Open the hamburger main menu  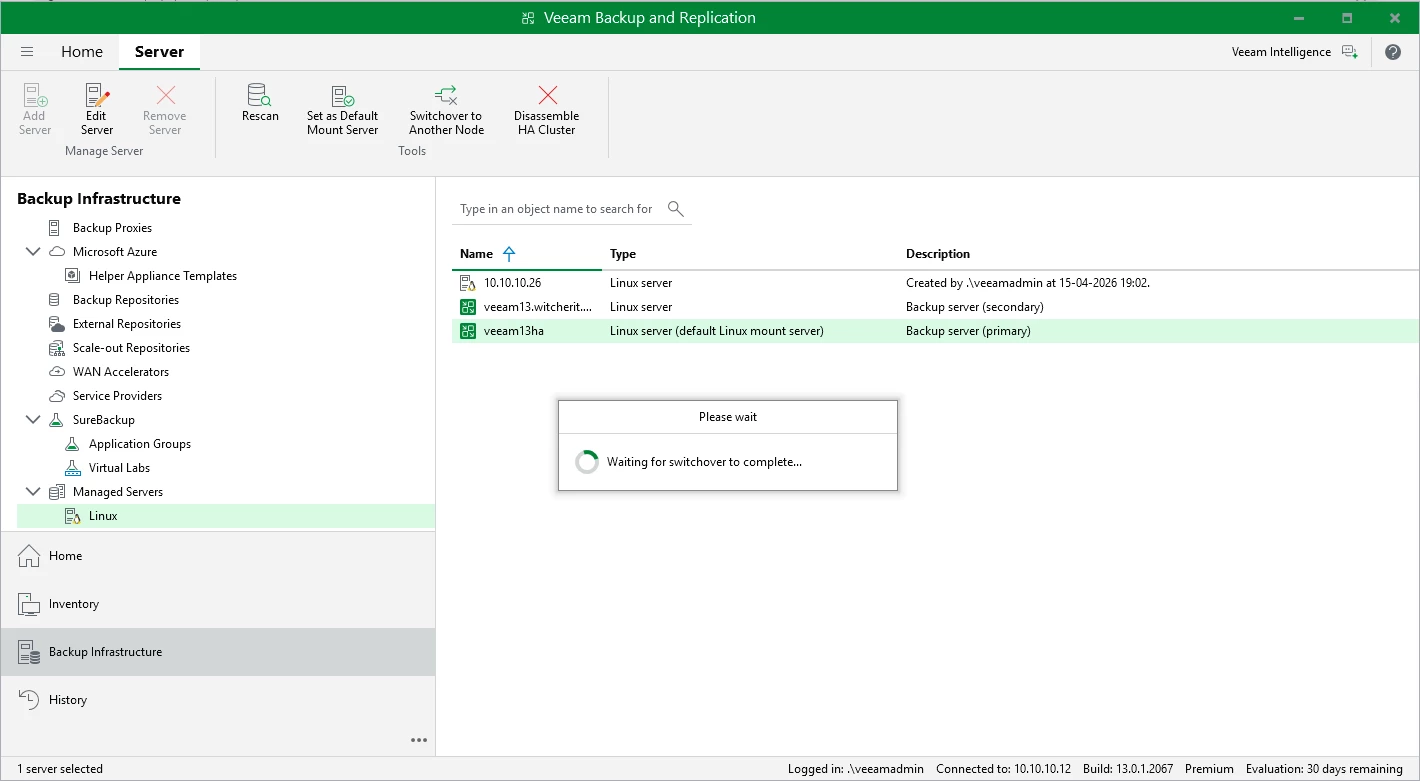point(27,52)
